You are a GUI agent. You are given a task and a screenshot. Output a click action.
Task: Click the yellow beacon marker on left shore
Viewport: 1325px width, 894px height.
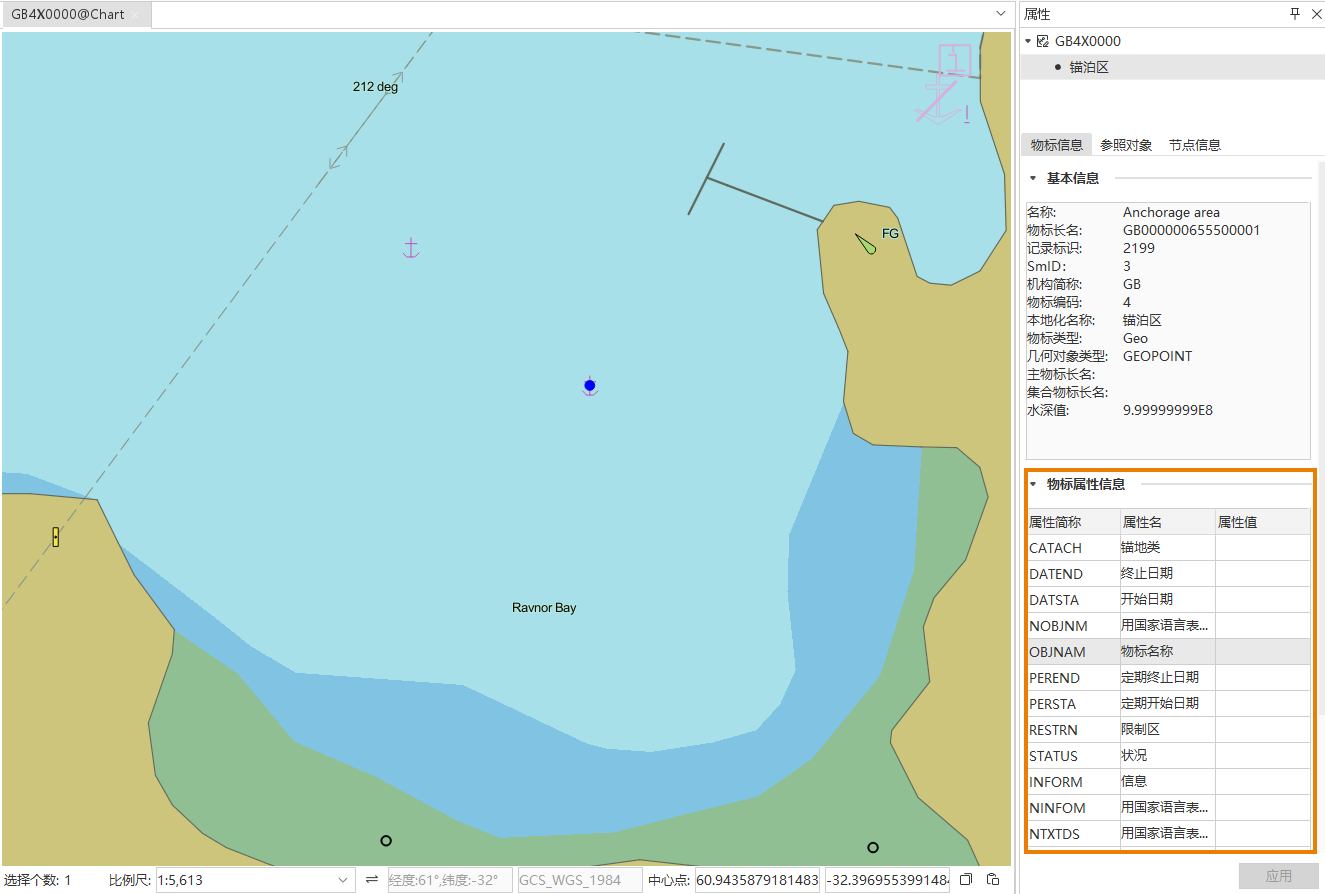click(x=56, y=537)
